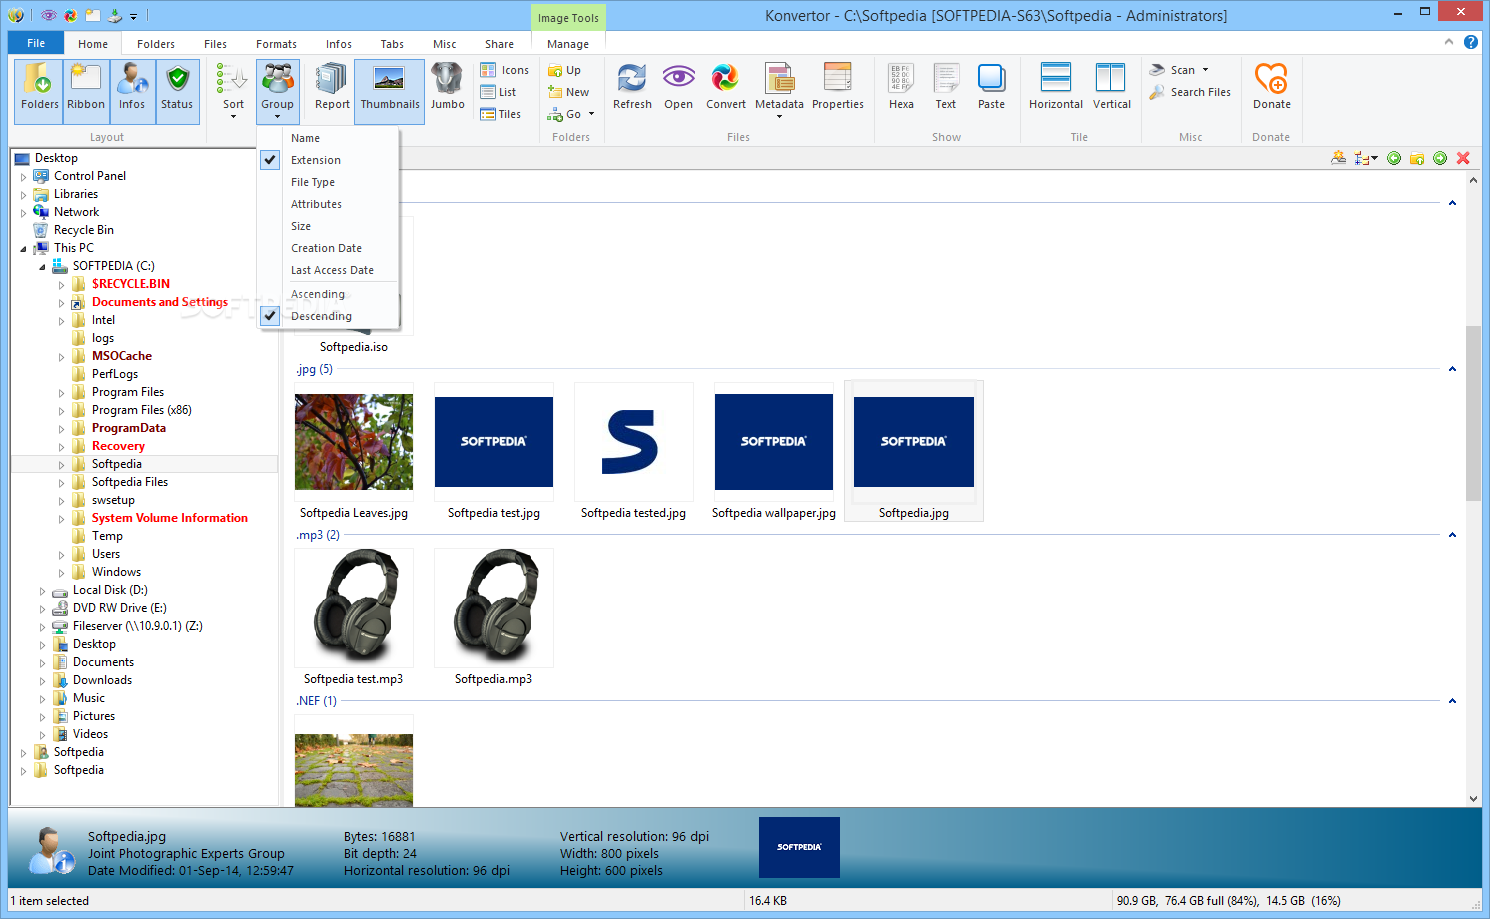Collapse the .mp3 (2) group
Screen dimensions: 1490x919
point(1452,535)
